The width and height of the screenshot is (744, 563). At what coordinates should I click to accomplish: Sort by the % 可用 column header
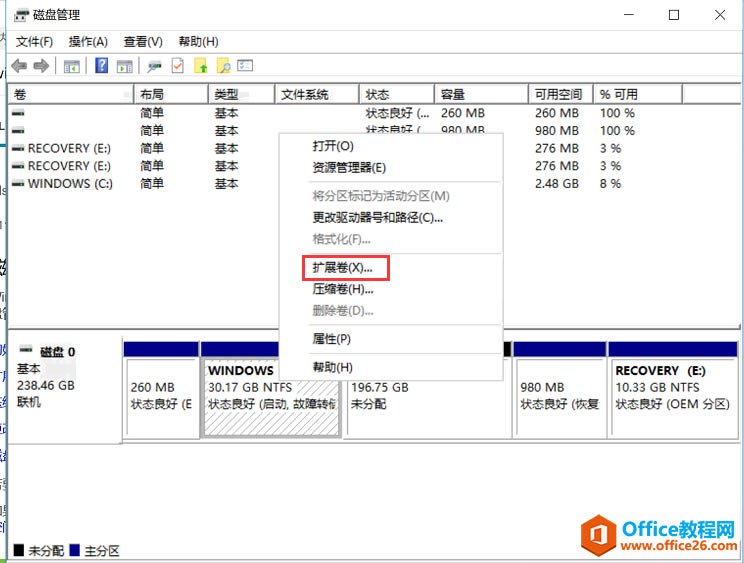(x=638, y=94)
